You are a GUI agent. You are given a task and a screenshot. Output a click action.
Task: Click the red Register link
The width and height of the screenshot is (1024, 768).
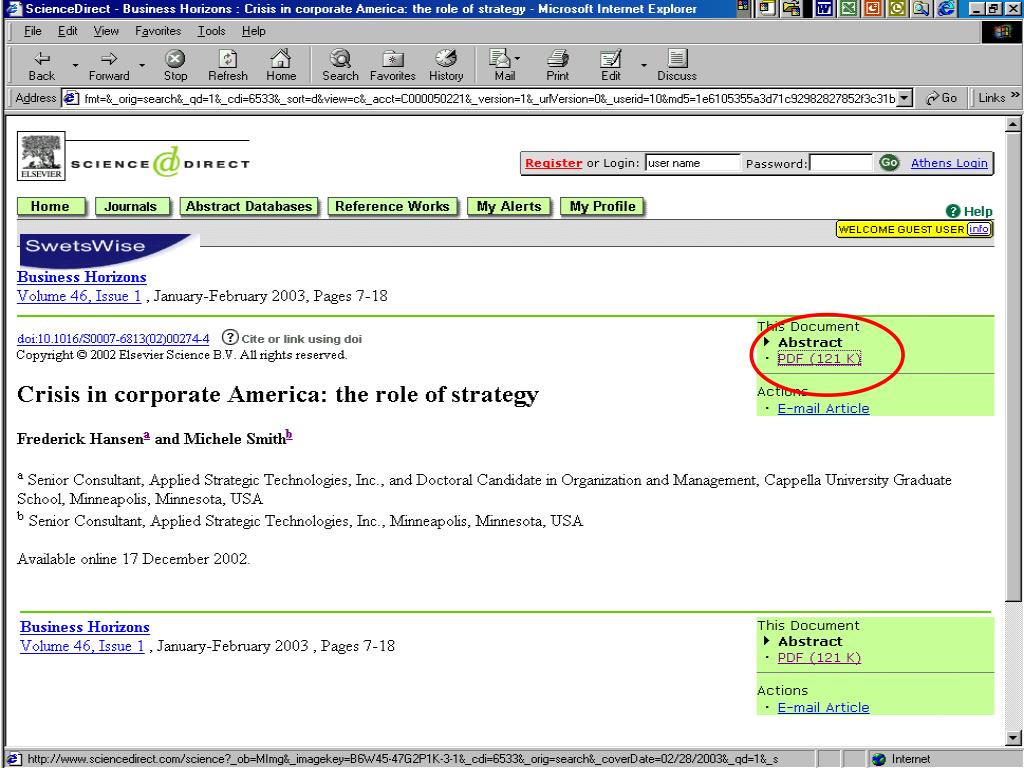[553, 163]
